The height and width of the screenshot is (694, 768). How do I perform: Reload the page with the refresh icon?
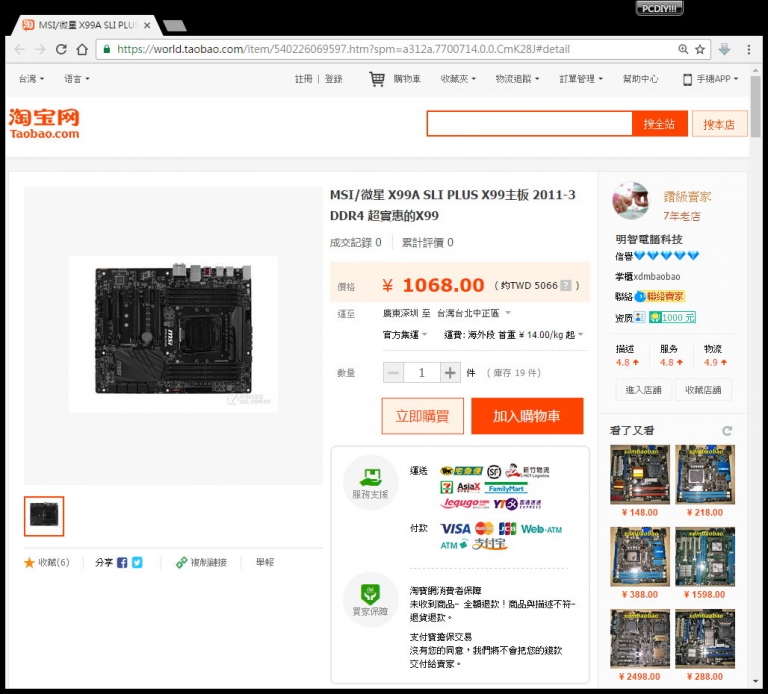tap(61, 49)
